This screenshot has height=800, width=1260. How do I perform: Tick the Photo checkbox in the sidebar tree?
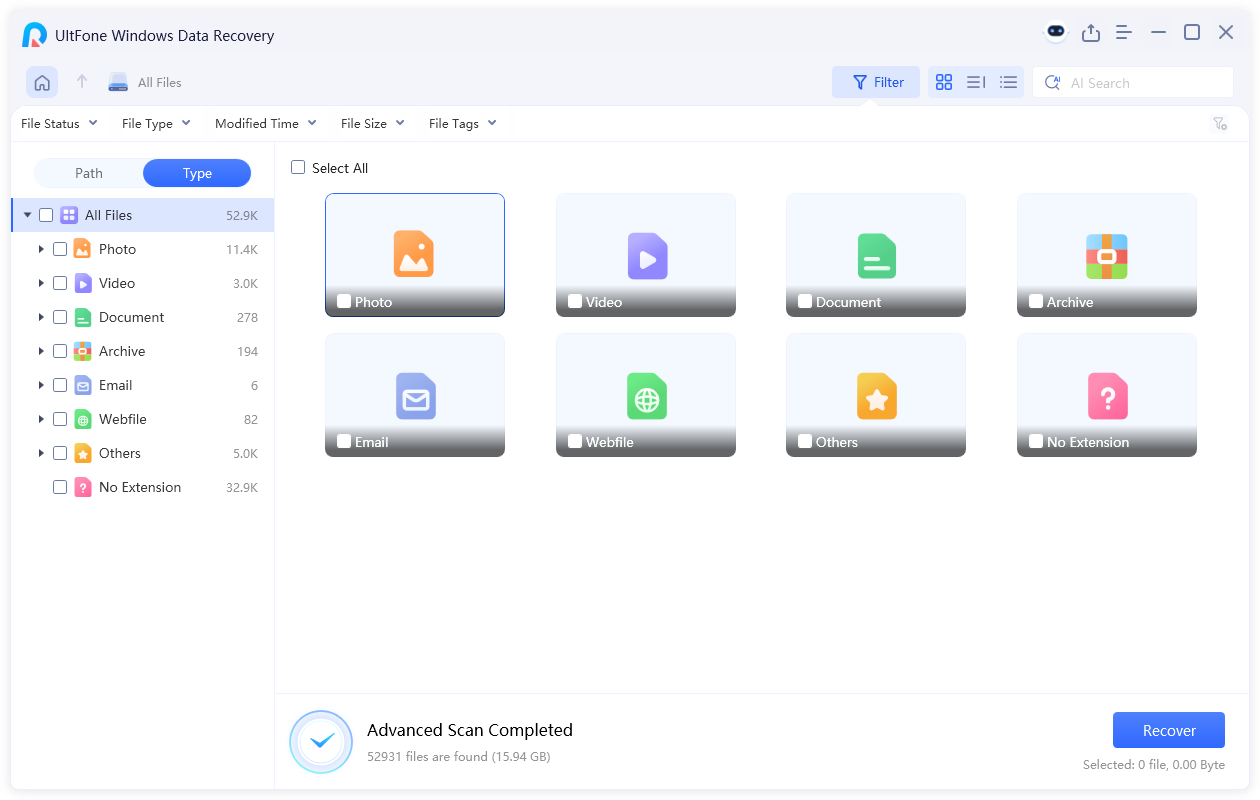[60, 249]
